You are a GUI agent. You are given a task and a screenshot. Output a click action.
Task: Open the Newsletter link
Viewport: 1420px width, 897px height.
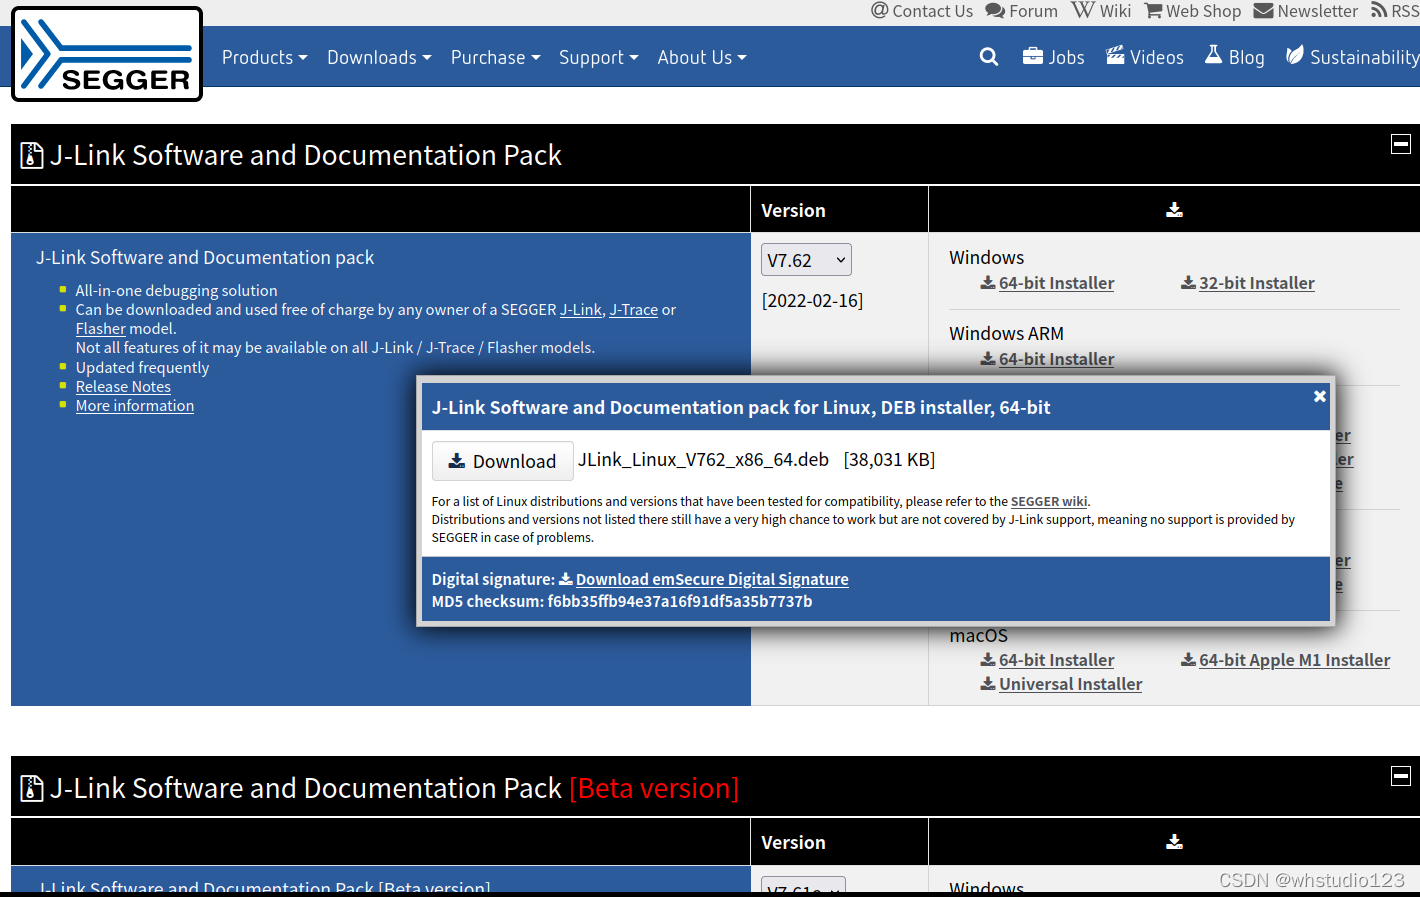[x=1306, y=11]
